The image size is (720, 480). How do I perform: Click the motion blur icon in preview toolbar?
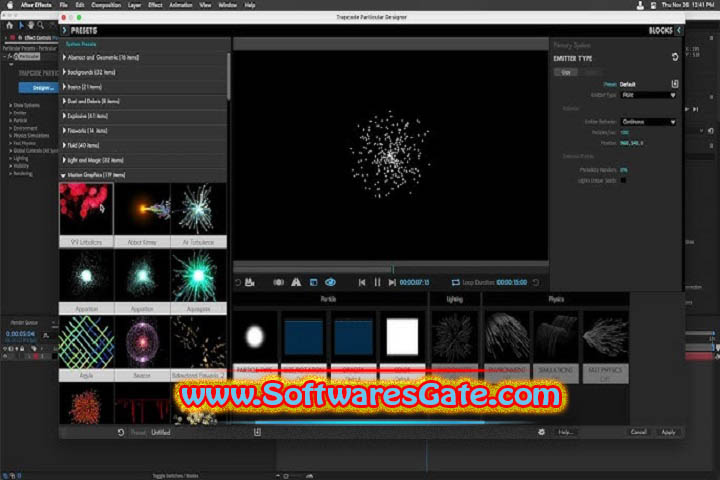click(278, 282)
